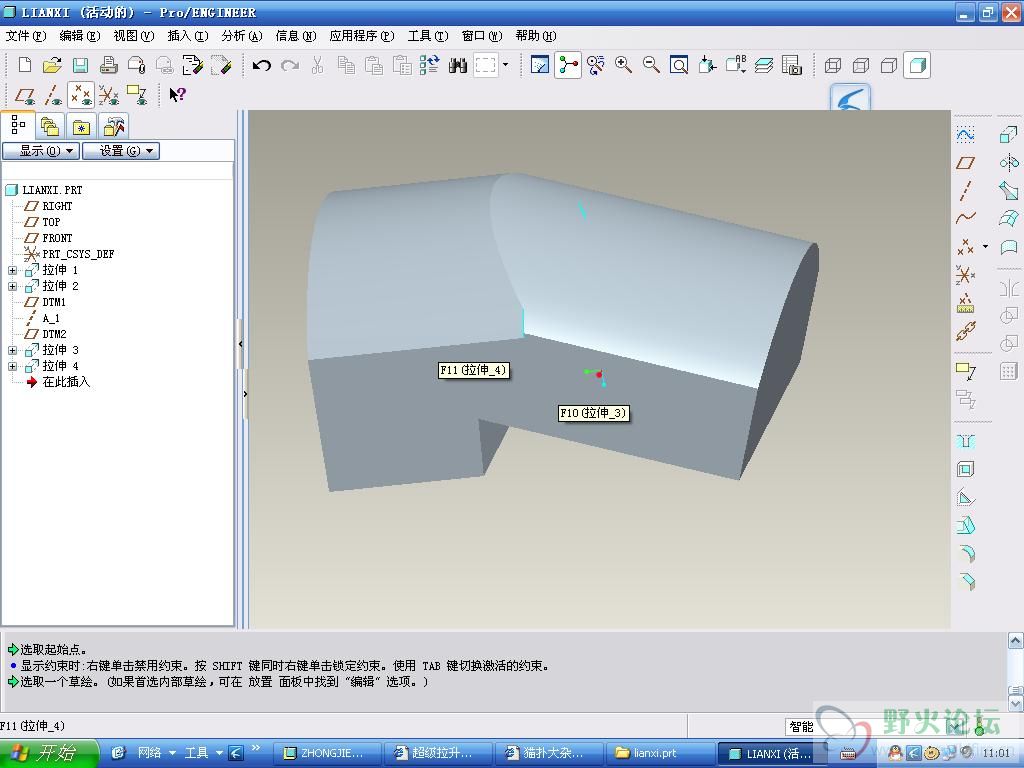Expand the 拉伸 1 feature node
The image size is (1024, 768).
pyautogui.click(x=12, y=270)
